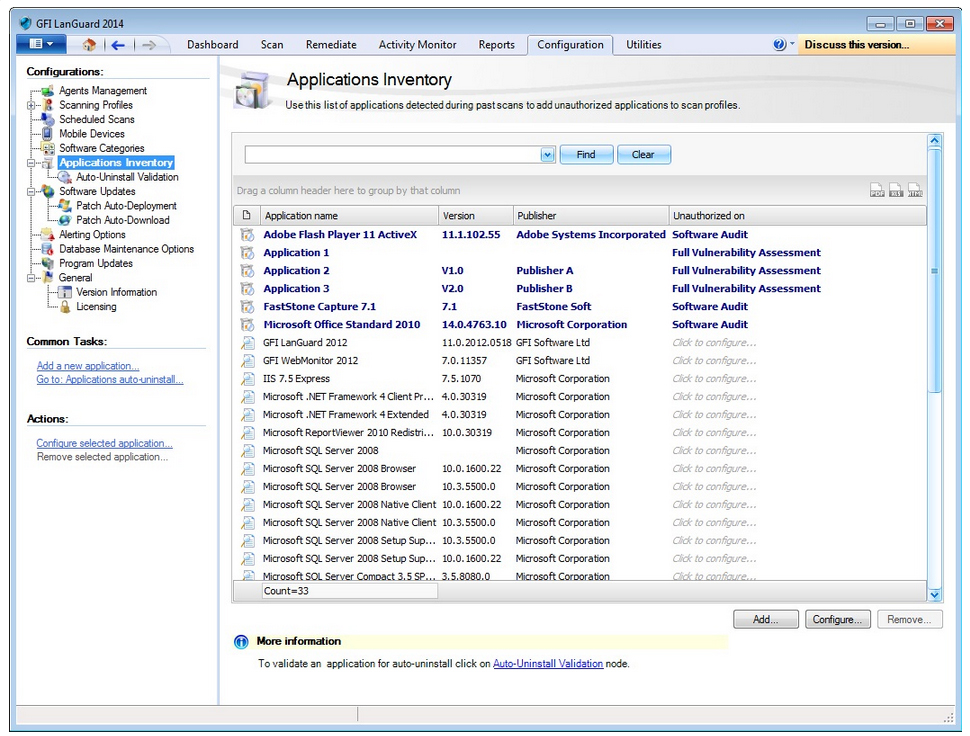The width and height of the screenshot is (970, 736).
Task: Click the Auto-Uninstall Validation icon
Action: click(x=65, y=178)
